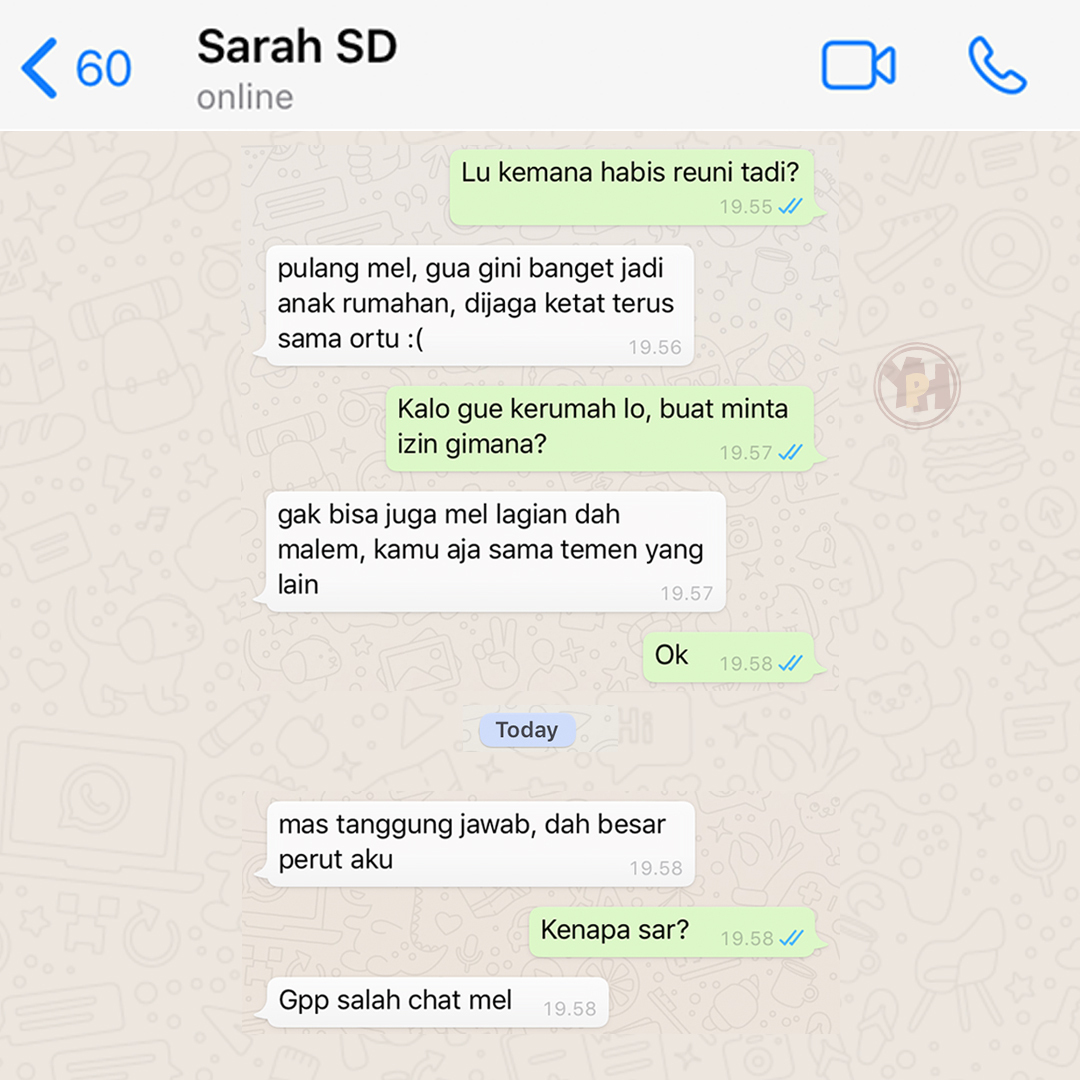Viewport: 1080px width, 1080px height.
Task: Open Sarah SD contact info from name
Action: [297, 47]
